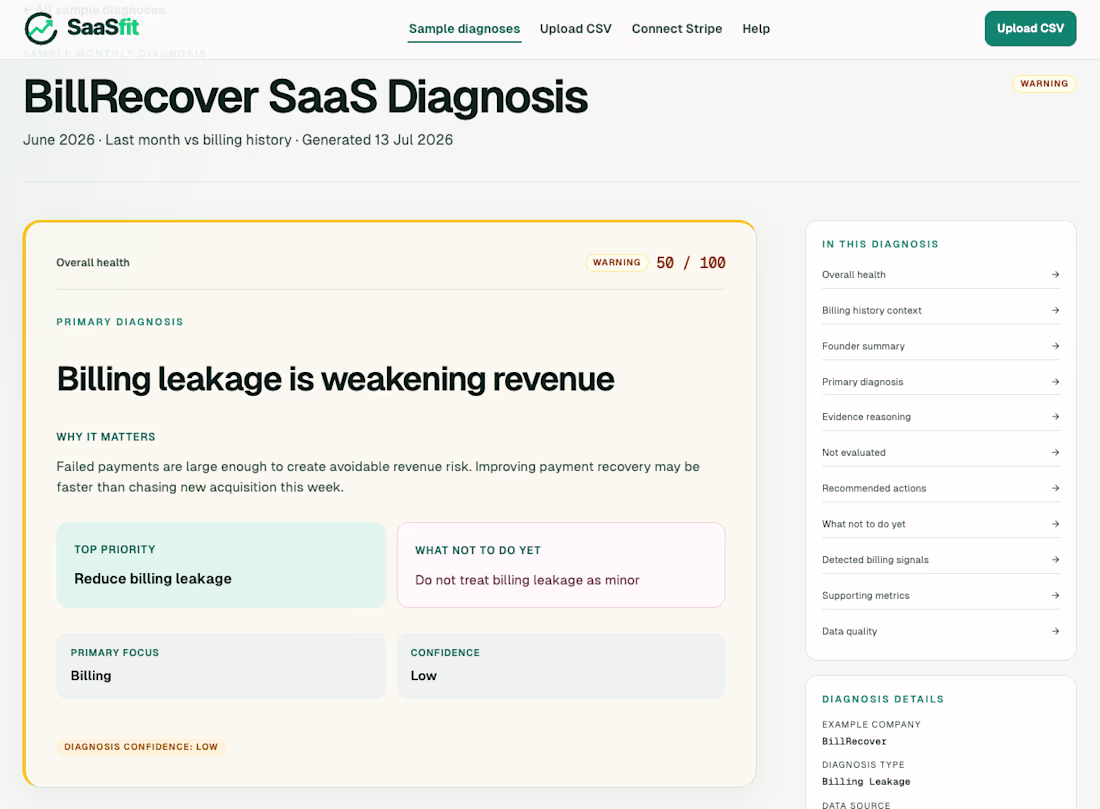
Task: Click arrow icon for Data quality
Action: (x=1054, y=631)
